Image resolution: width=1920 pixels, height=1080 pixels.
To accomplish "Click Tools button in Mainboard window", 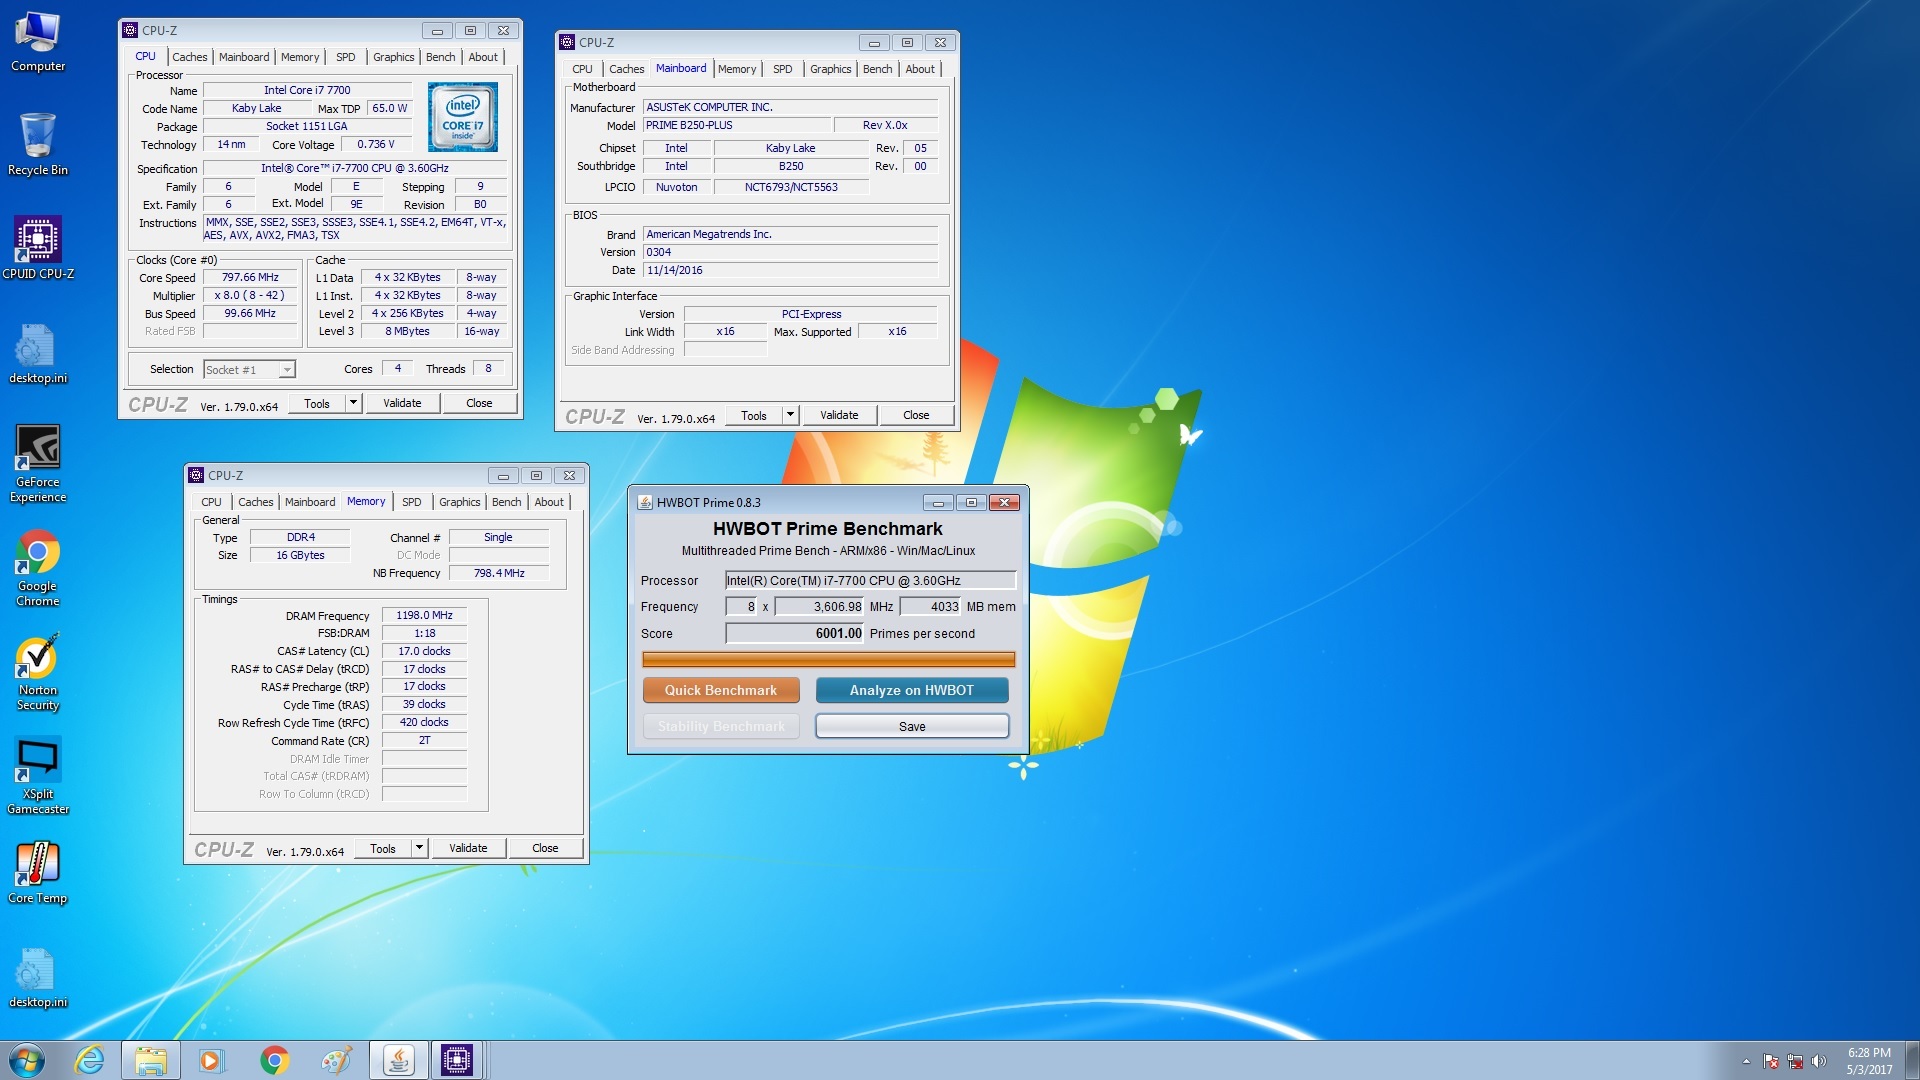I will (754, 415).
